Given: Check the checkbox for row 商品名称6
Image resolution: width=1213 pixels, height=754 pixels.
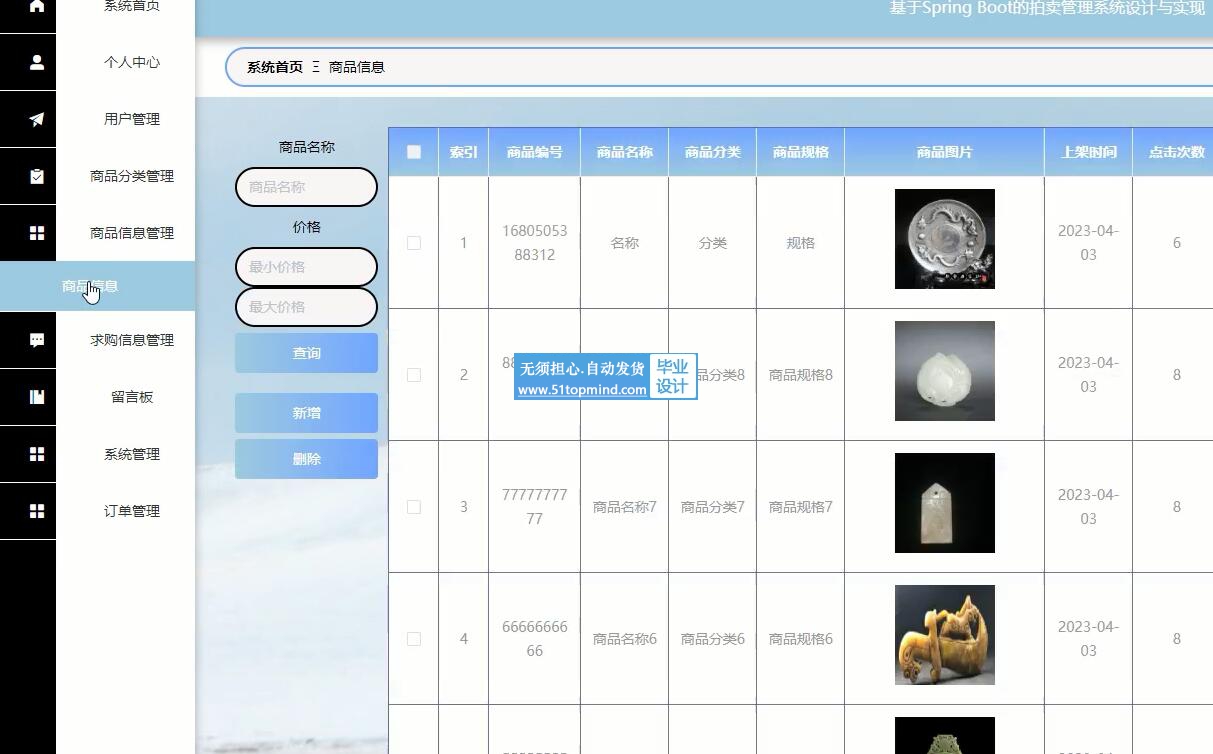Looking at the screenshot, I should coord(414,639).
